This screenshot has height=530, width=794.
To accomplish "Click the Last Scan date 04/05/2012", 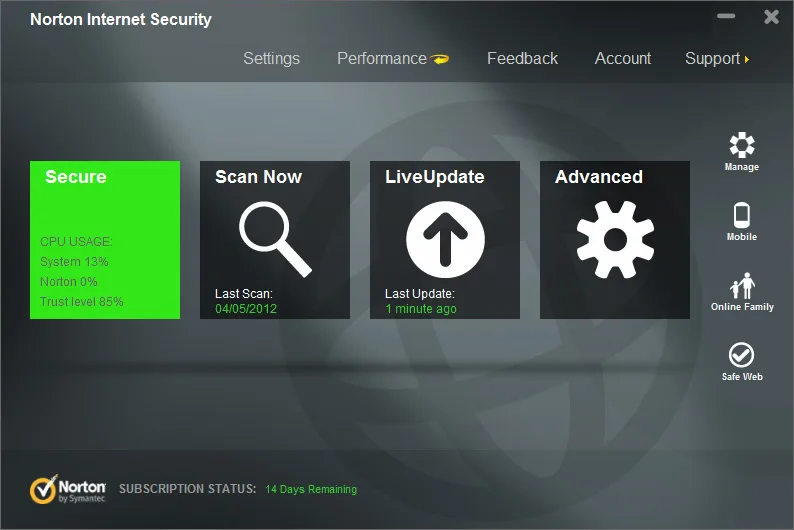I will (246, 309).
